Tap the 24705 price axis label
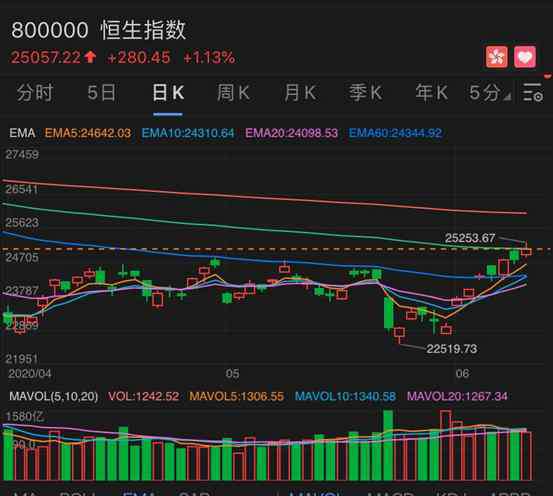This screenshot has width=553, height=496. click(x=22, y=258)
